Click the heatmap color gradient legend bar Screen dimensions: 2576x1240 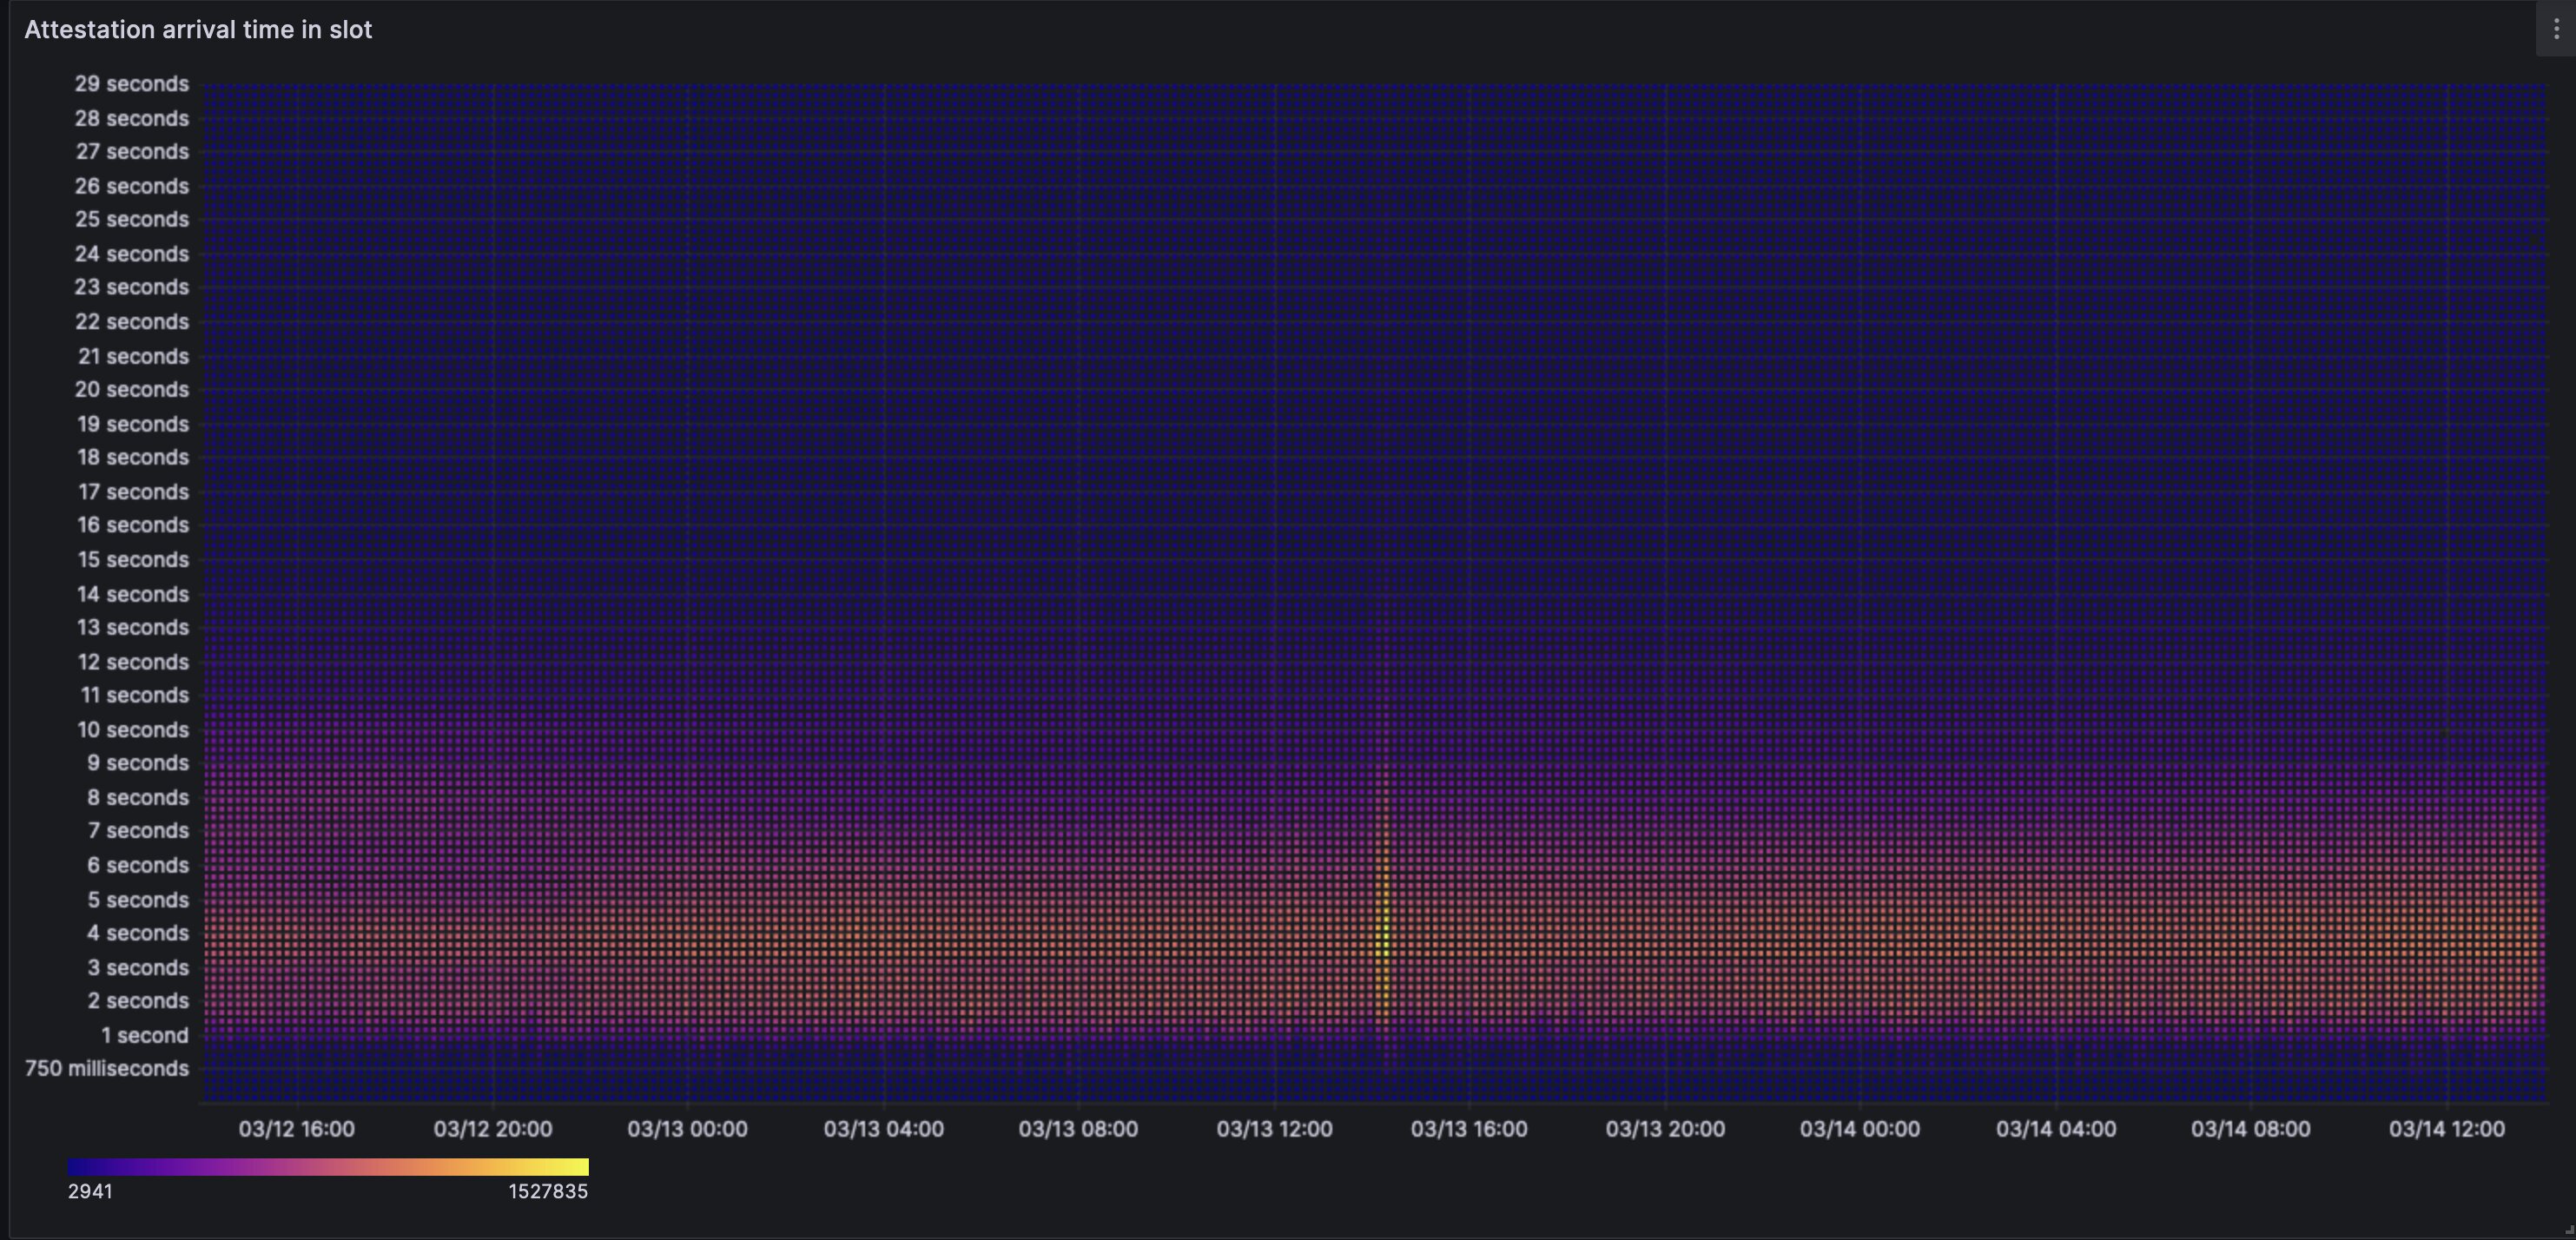click(328, 1166)
